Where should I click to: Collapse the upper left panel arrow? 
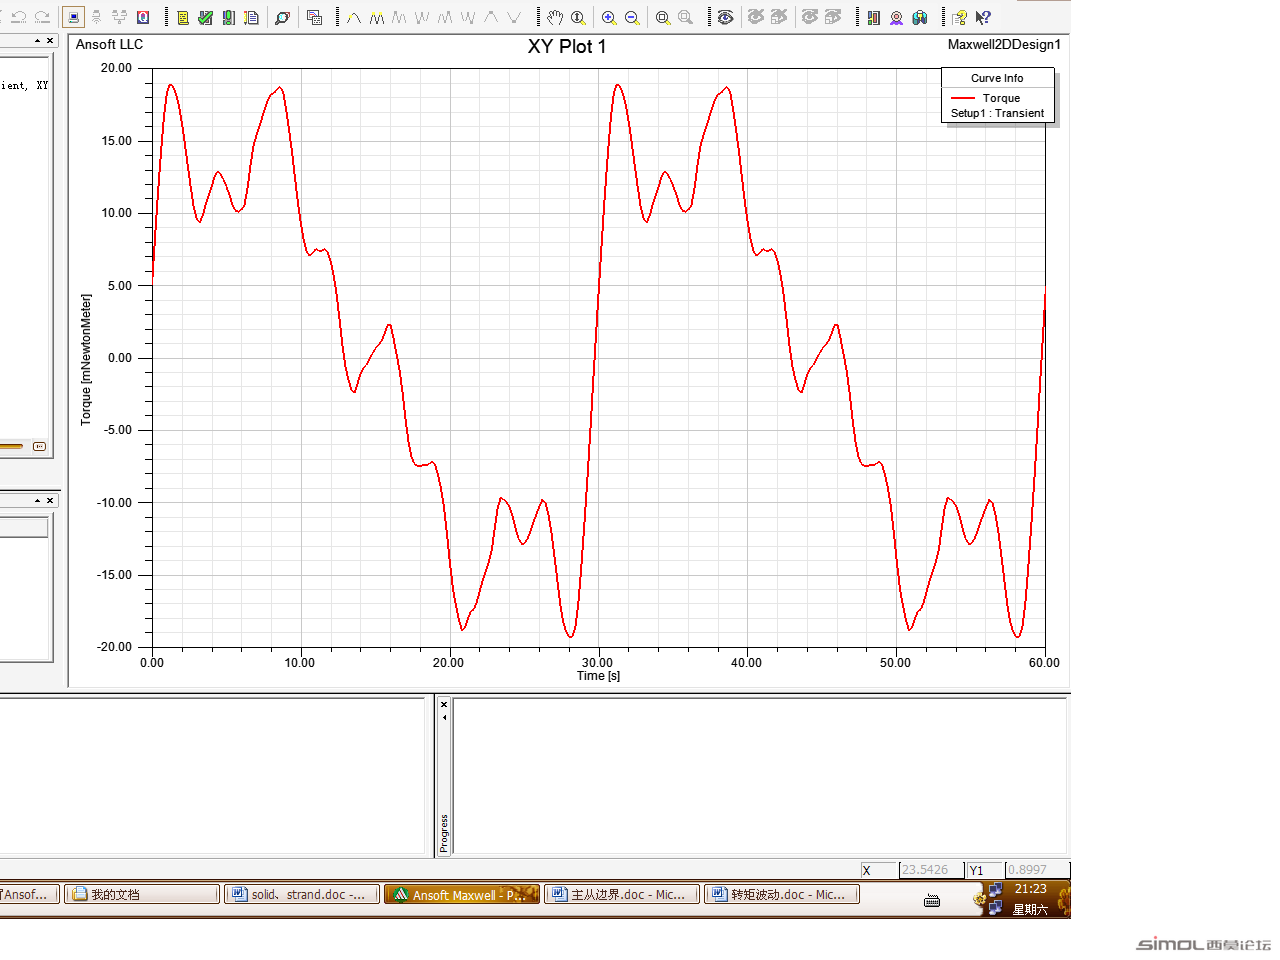(x=38, y=41)
